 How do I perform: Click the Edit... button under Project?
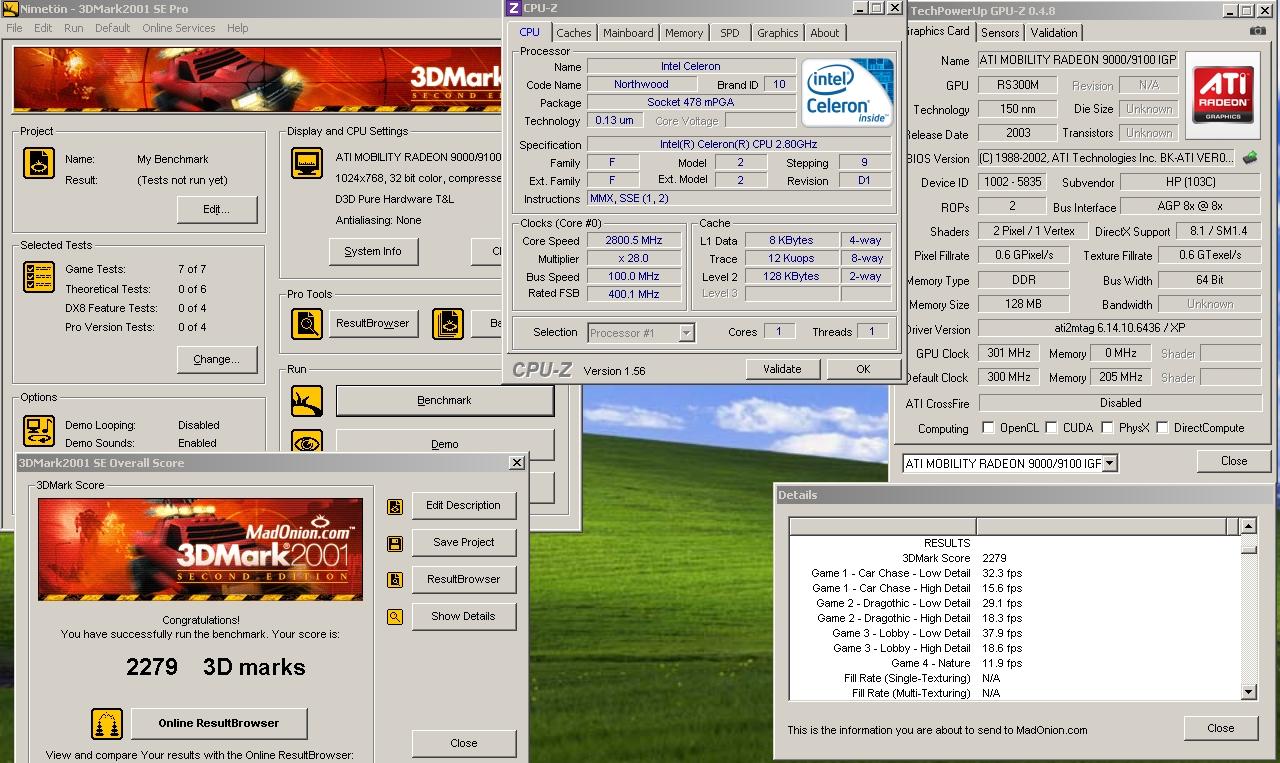tap(217, 210)
